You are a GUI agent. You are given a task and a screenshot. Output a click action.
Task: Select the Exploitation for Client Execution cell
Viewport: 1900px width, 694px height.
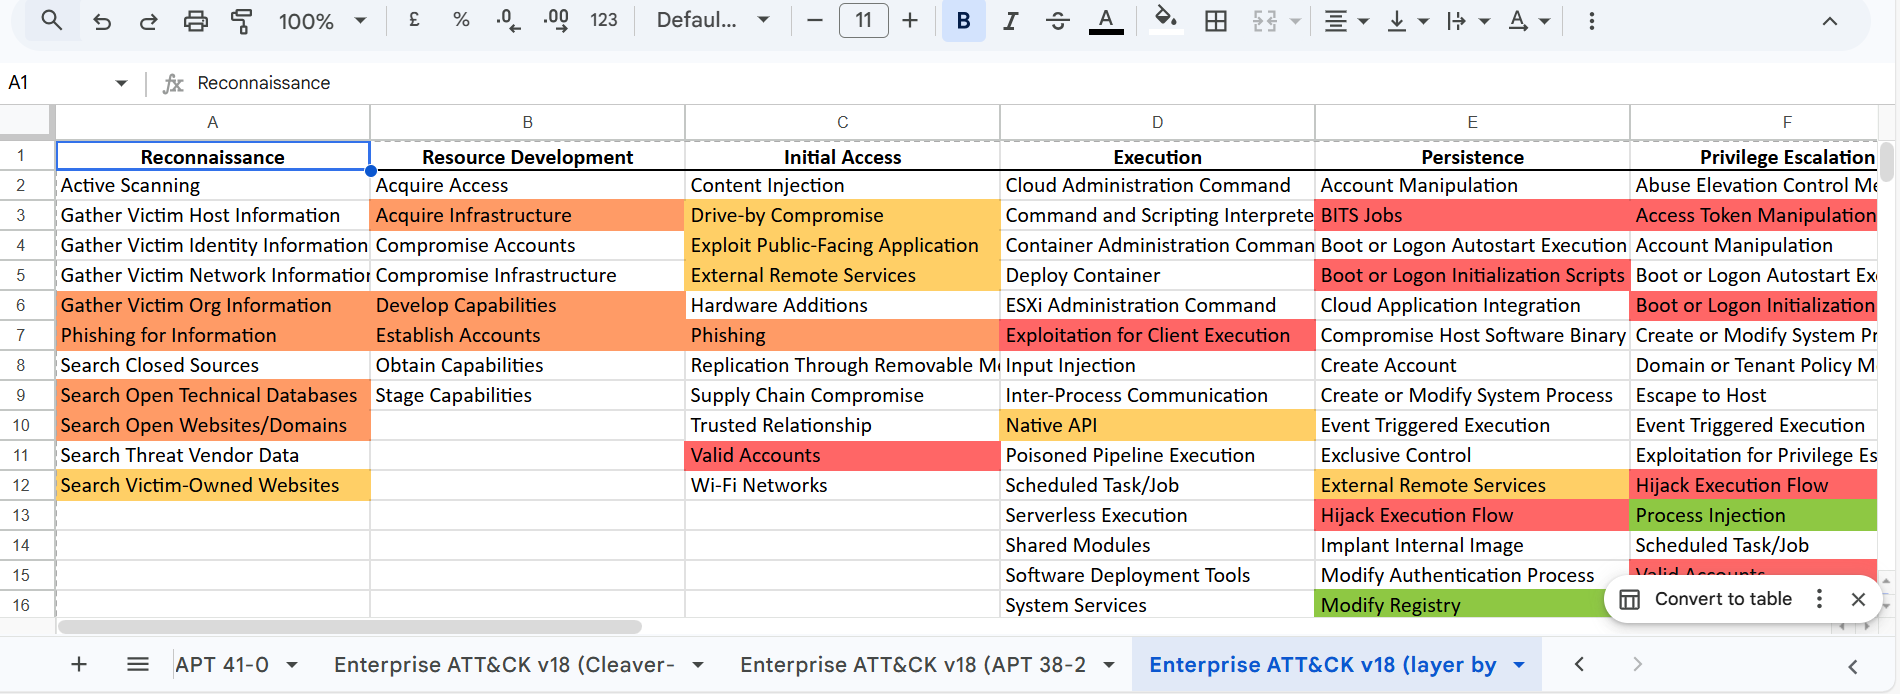point(1157,335)
